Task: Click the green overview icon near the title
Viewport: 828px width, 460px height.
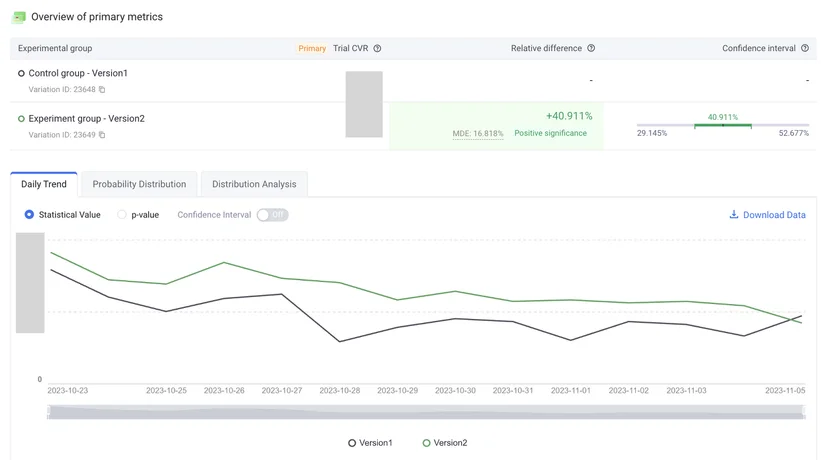Action: pos(18,17)
